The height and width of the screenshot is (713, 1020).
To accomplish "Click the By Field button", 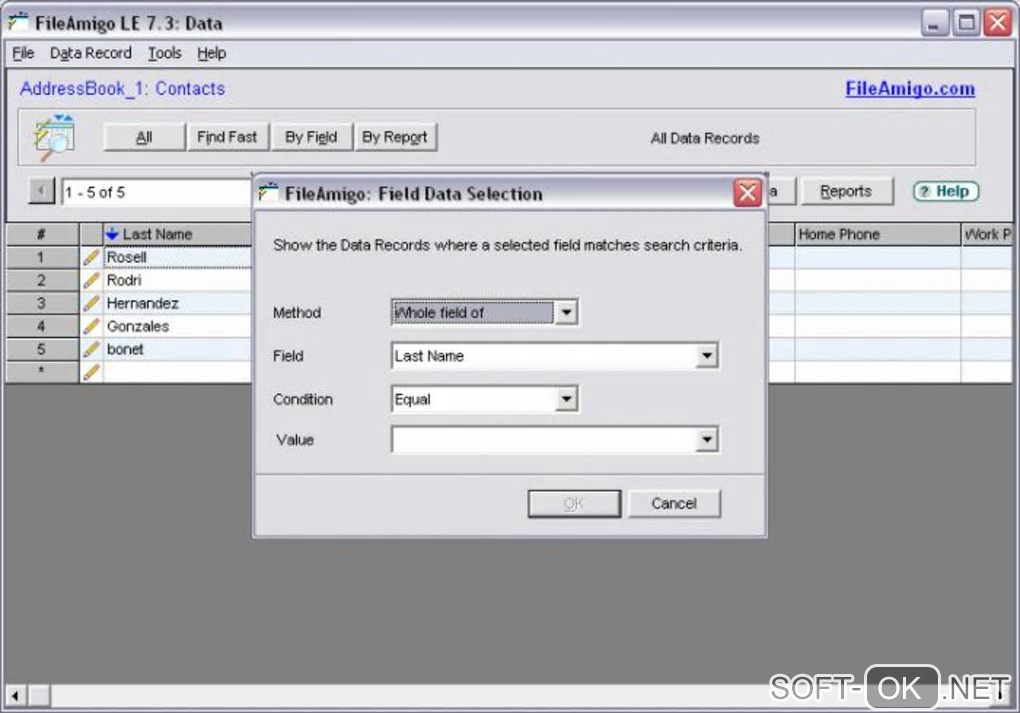I will (x=311, y=137).
